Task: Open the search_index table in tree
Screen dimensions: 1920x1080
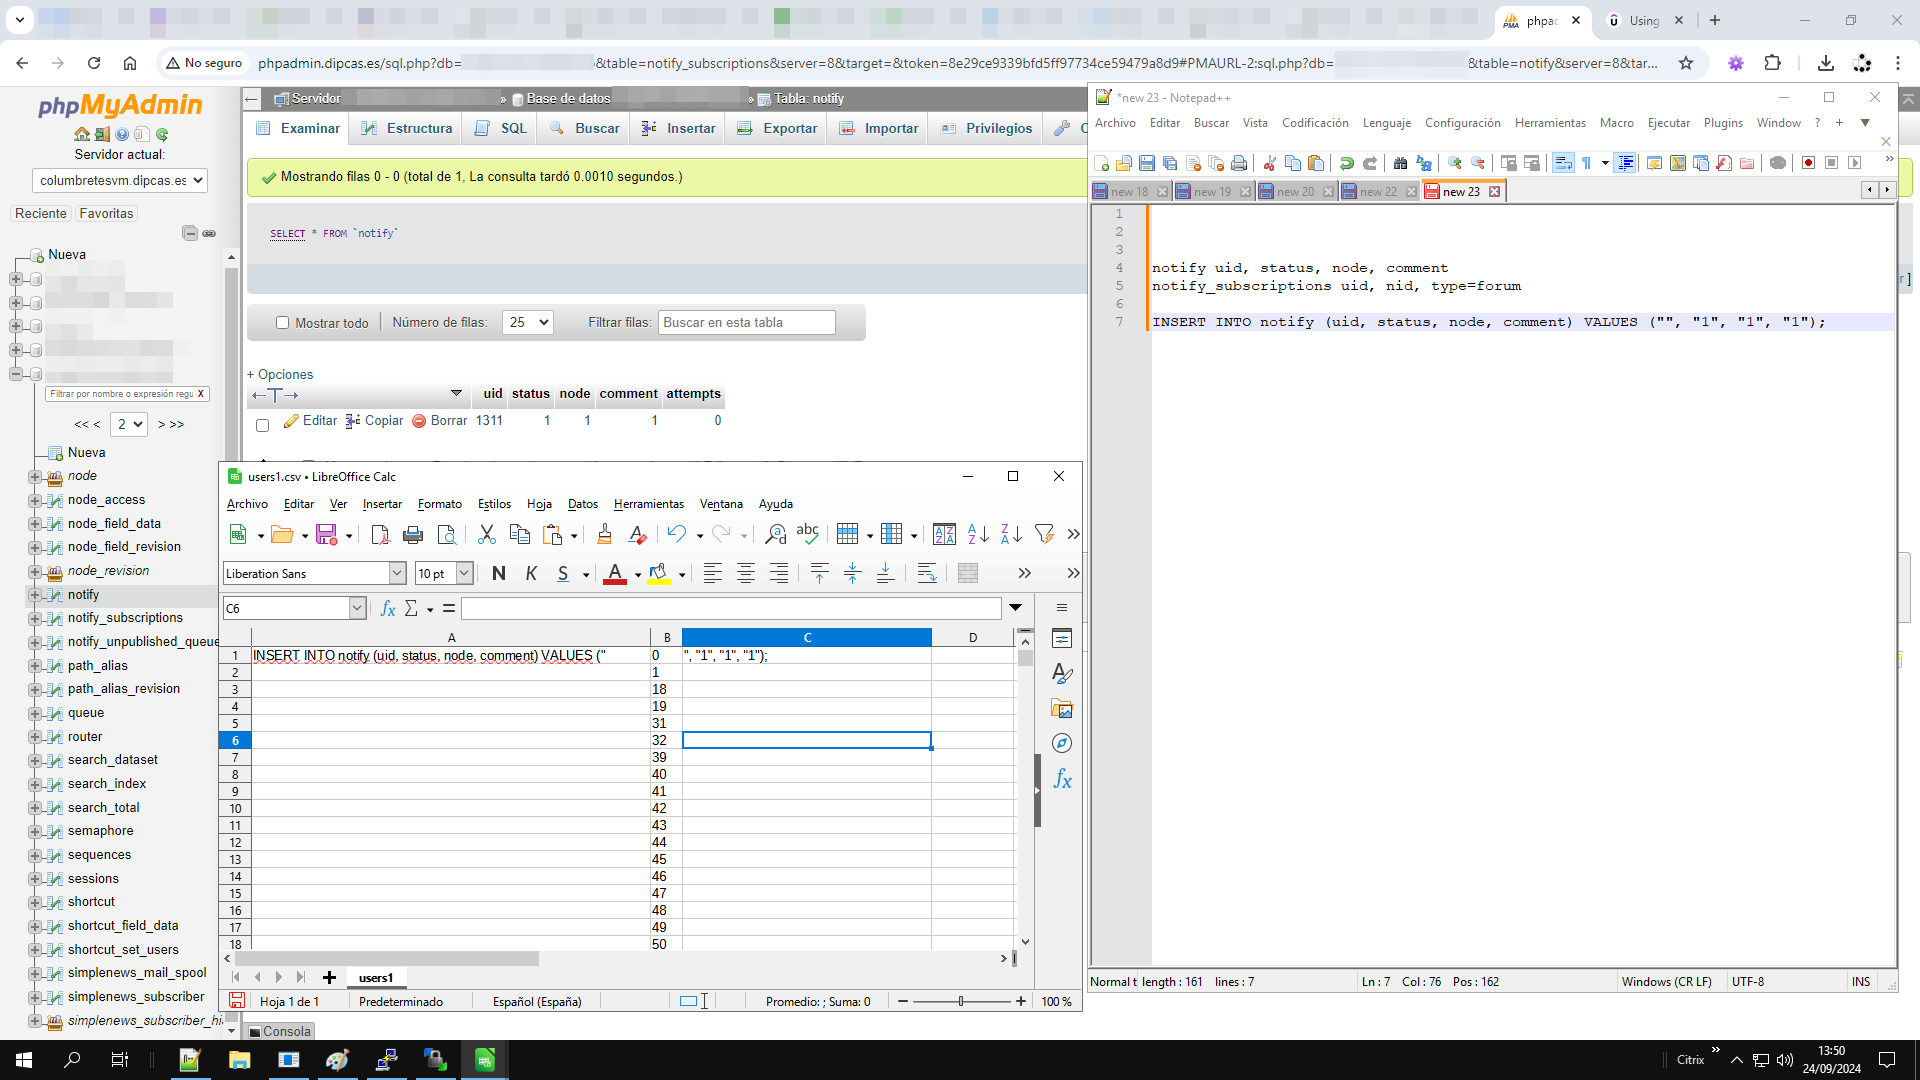Action: click(x=107, y=784)
